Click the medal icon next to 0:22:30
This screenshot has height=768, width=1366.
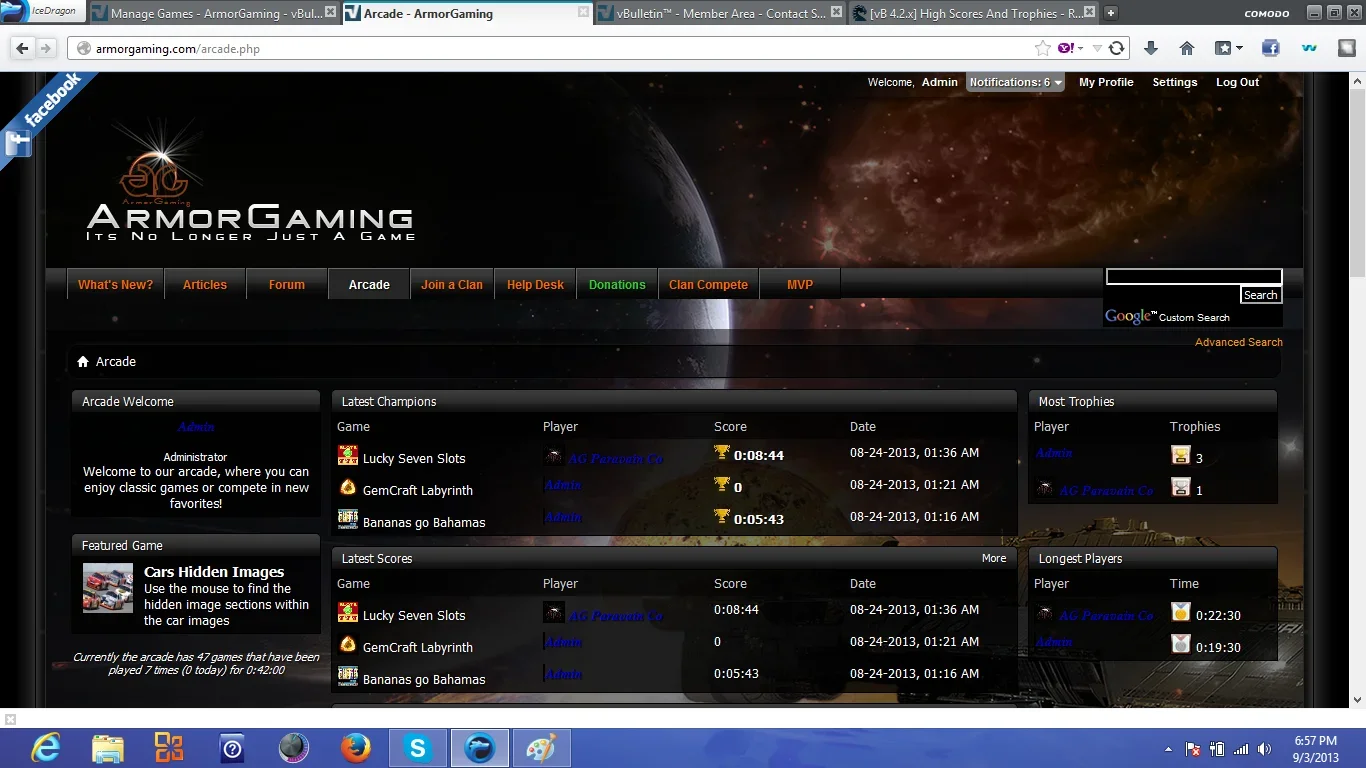pos(1181,612)
